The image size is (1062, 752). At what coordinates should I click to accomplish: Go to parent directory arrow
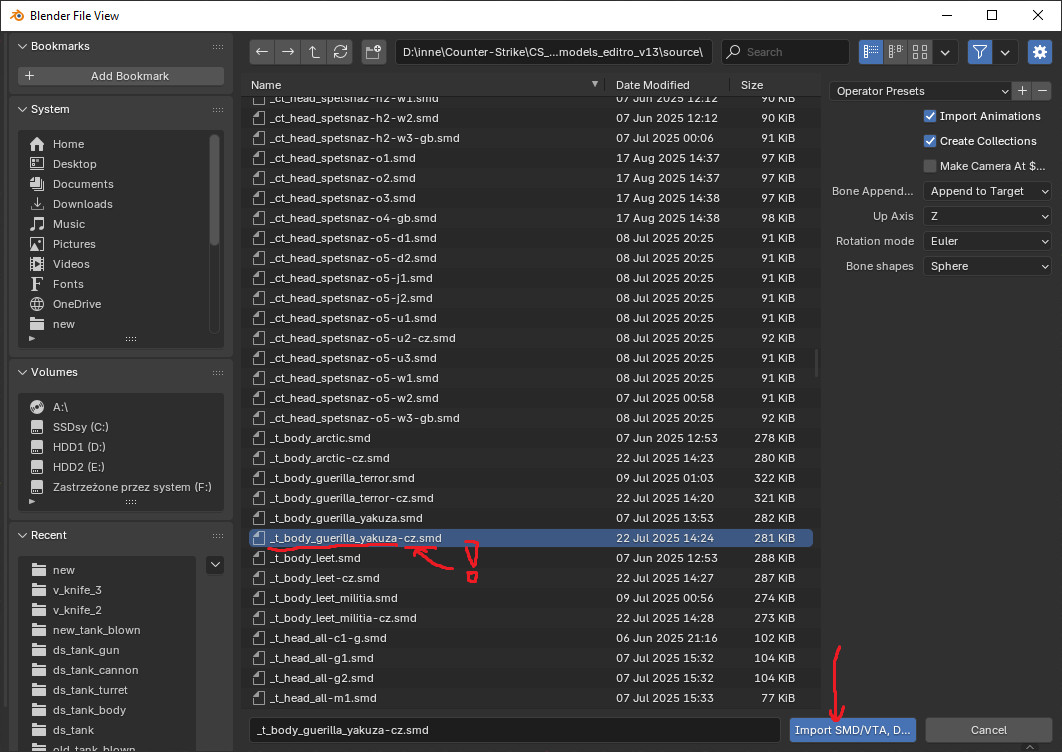(x=314, y=52)
